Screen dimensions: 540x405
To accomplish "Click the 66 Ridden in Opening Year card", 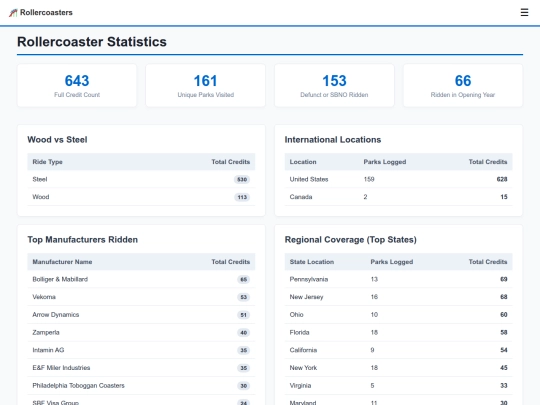I will click(463, 85).
